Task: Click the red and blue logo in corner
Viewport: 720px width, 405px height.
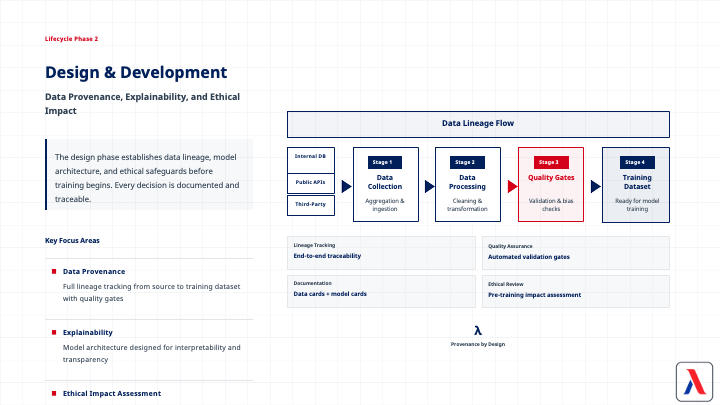Action: 692,379
